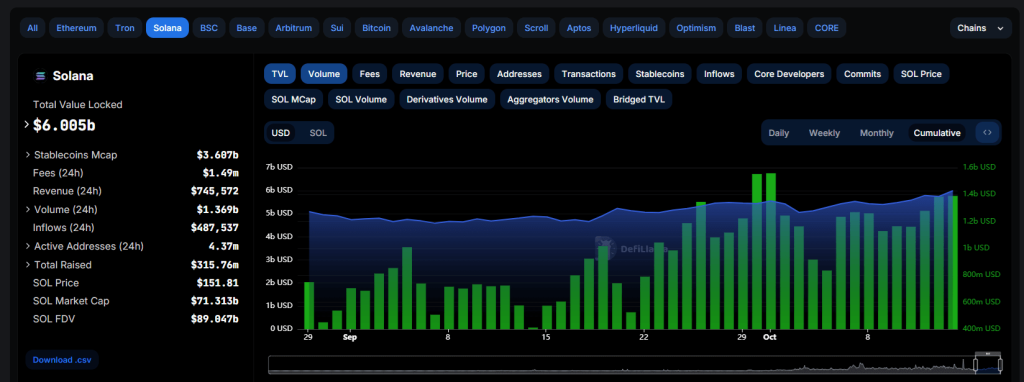Enable the SOL Volume metric

click(361, 99)
